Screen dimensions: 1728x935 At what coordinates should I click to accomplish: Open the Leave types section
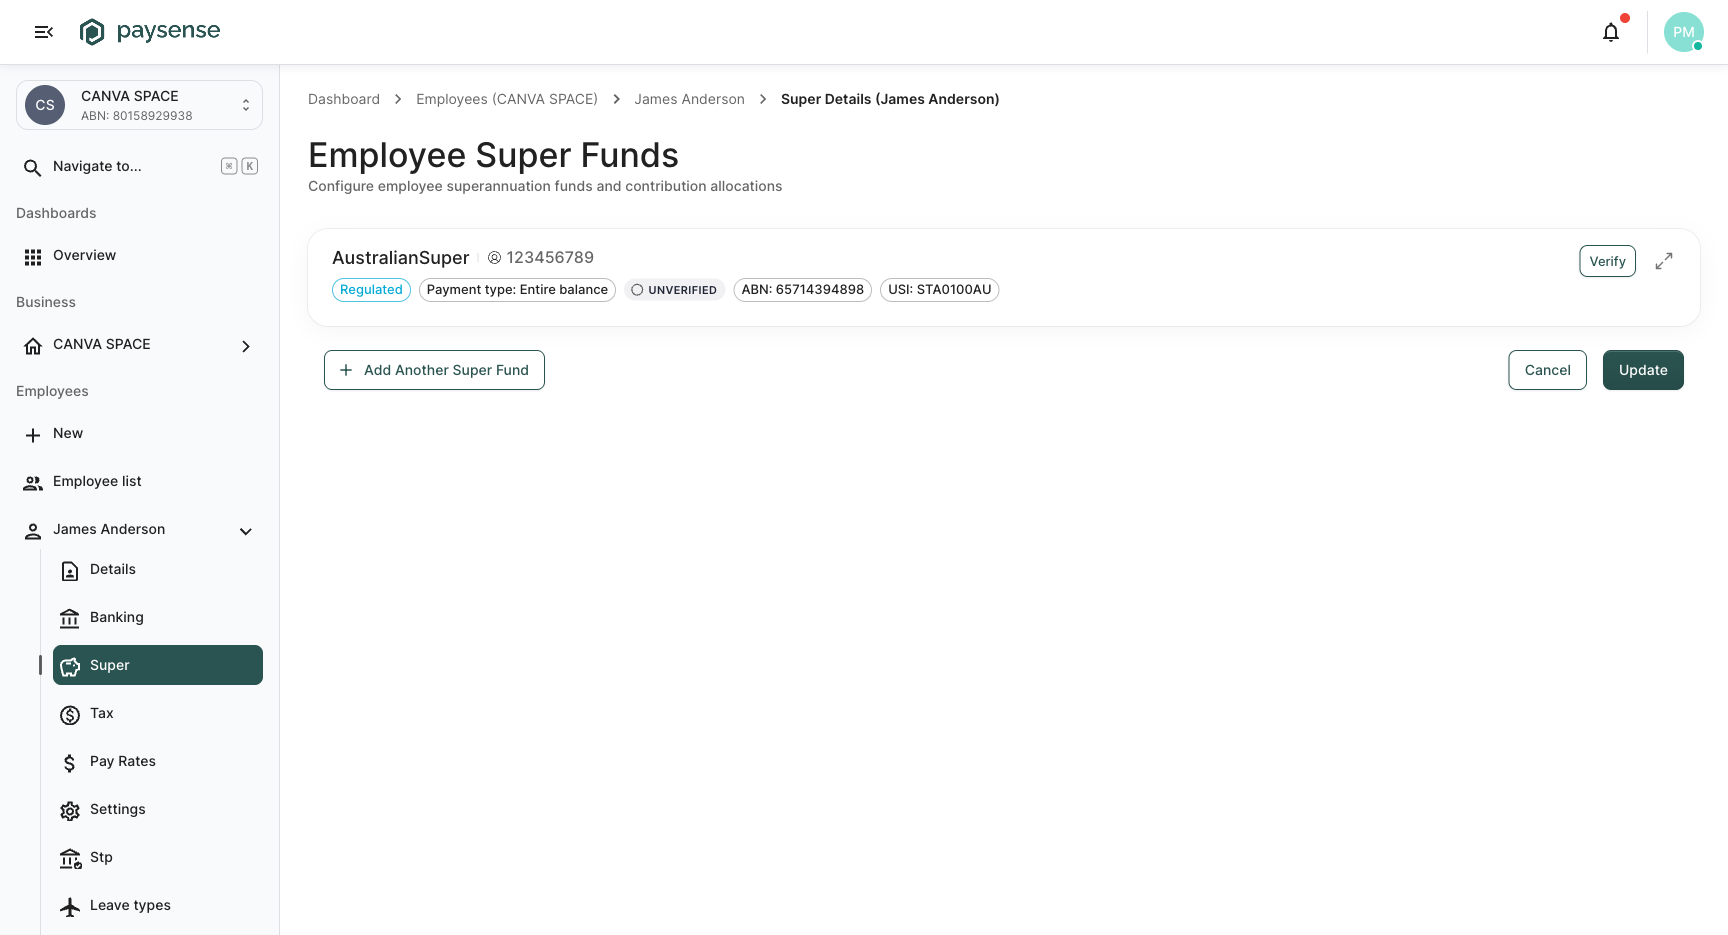[x=158, y=906]
